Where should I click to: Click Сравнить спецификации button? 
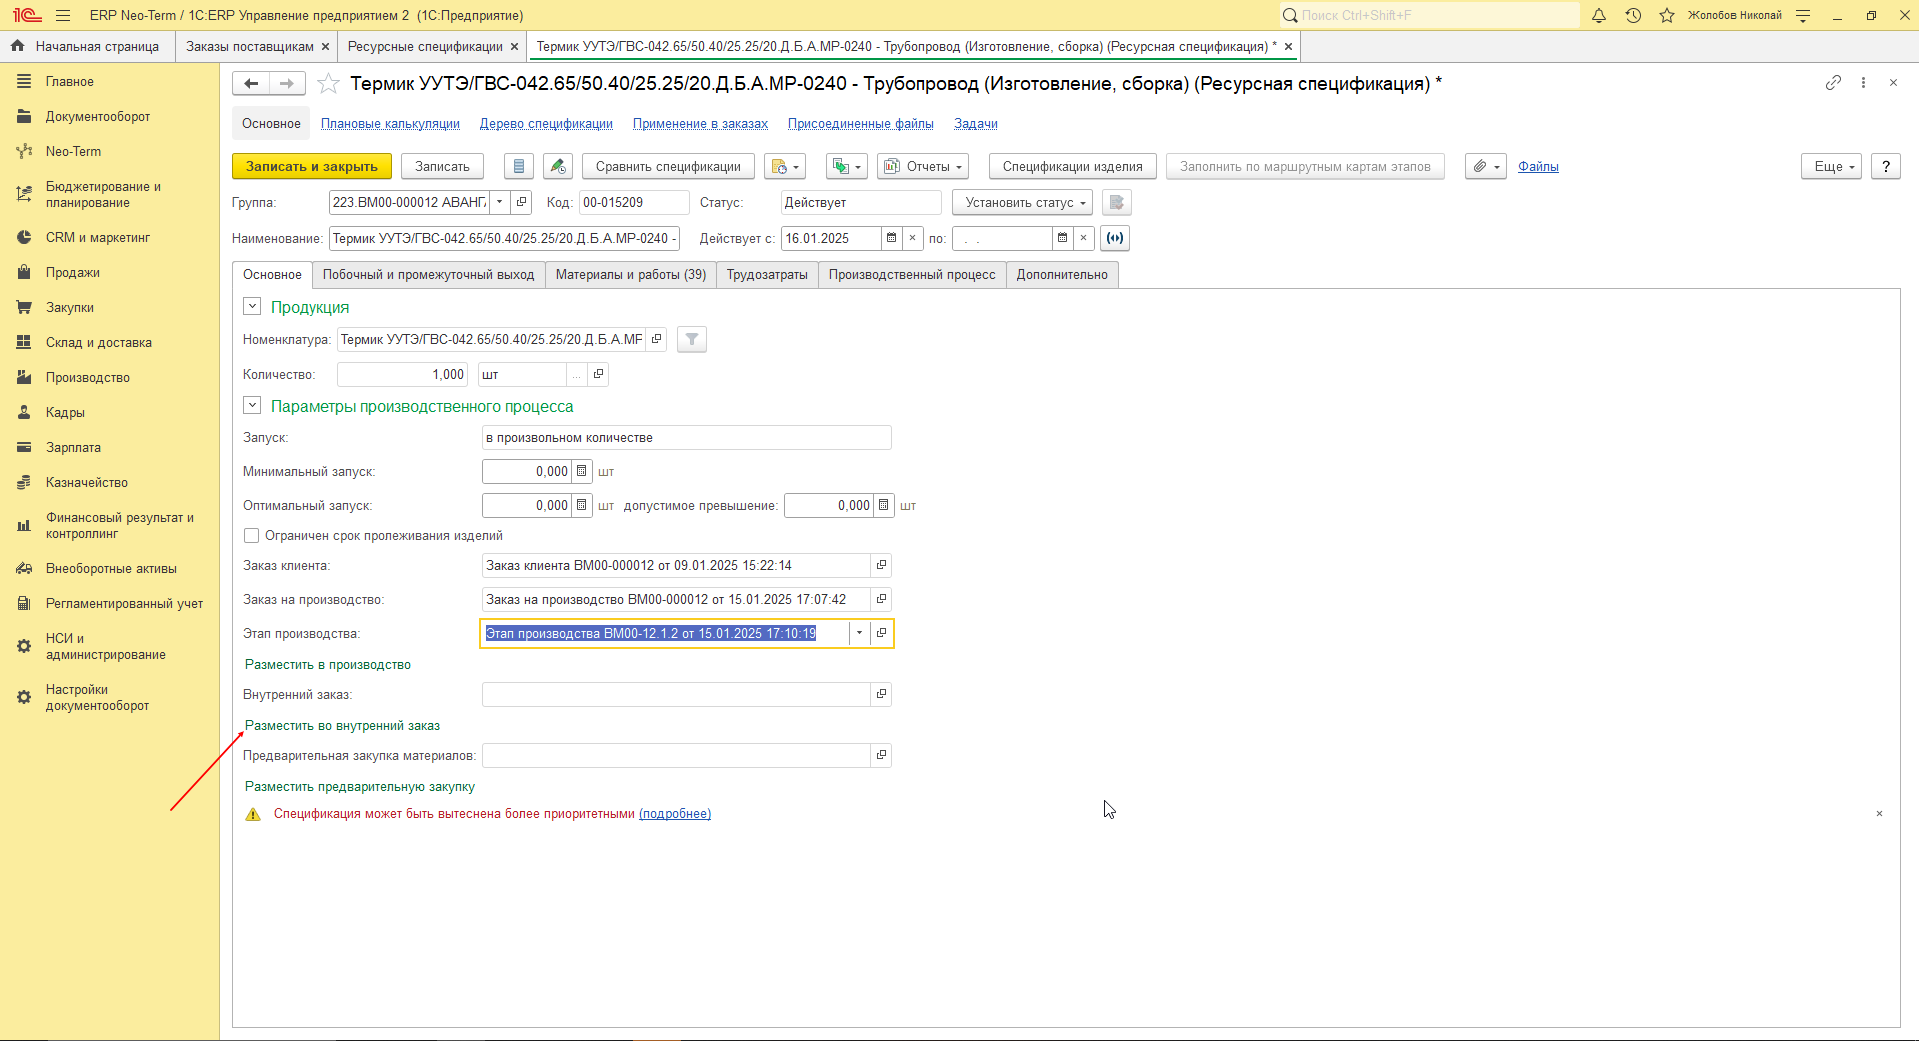668,167
